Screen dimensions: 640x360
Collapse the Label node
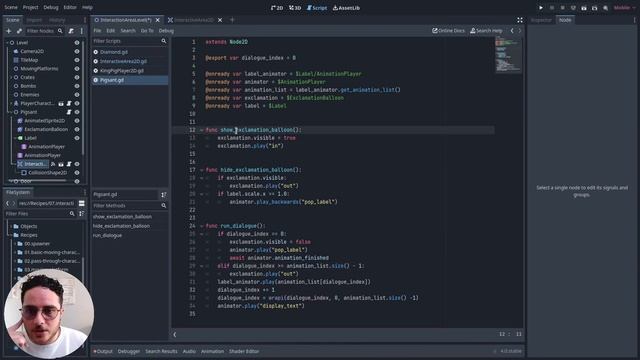15,138
